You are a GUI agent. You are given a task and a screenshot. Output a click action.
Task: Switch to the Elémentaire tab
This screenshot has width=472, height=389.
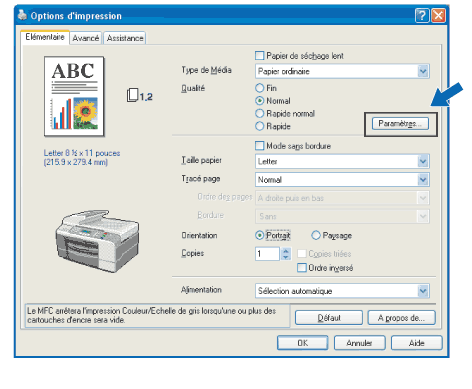pos(45,37)
